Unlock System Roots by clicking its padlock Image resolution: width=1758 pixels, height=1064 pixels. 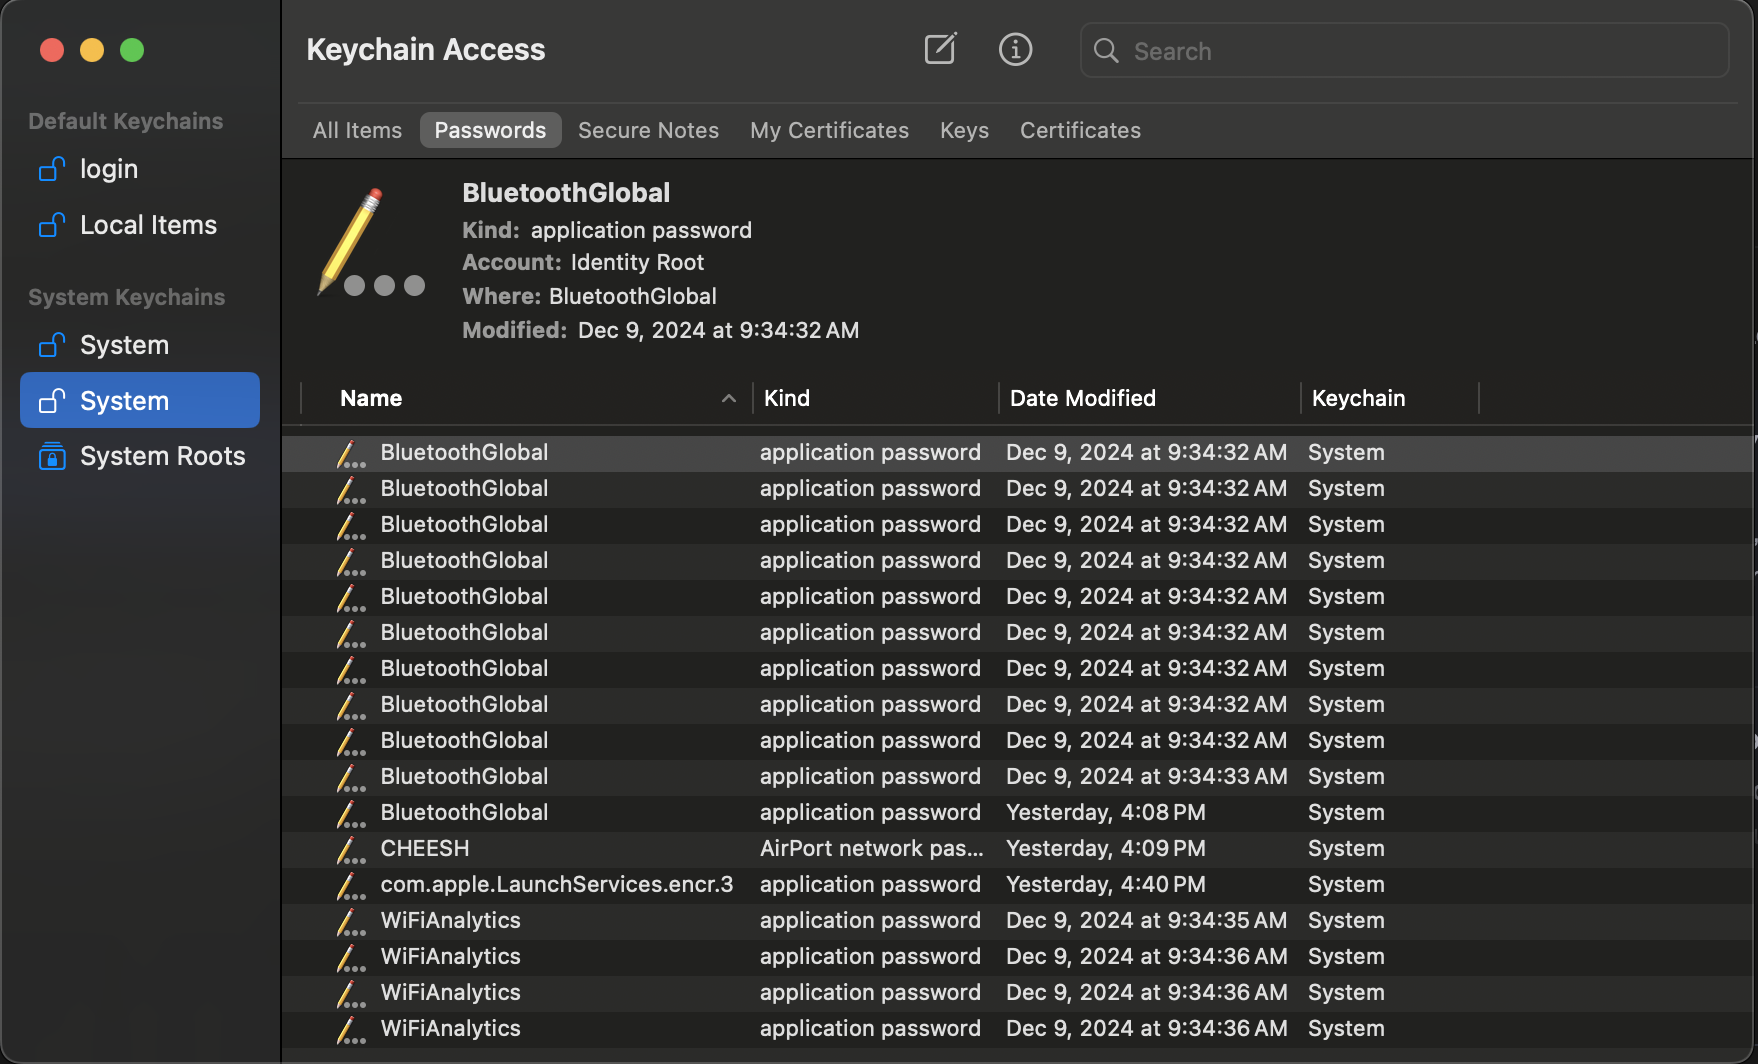click(x=51, y=456)
